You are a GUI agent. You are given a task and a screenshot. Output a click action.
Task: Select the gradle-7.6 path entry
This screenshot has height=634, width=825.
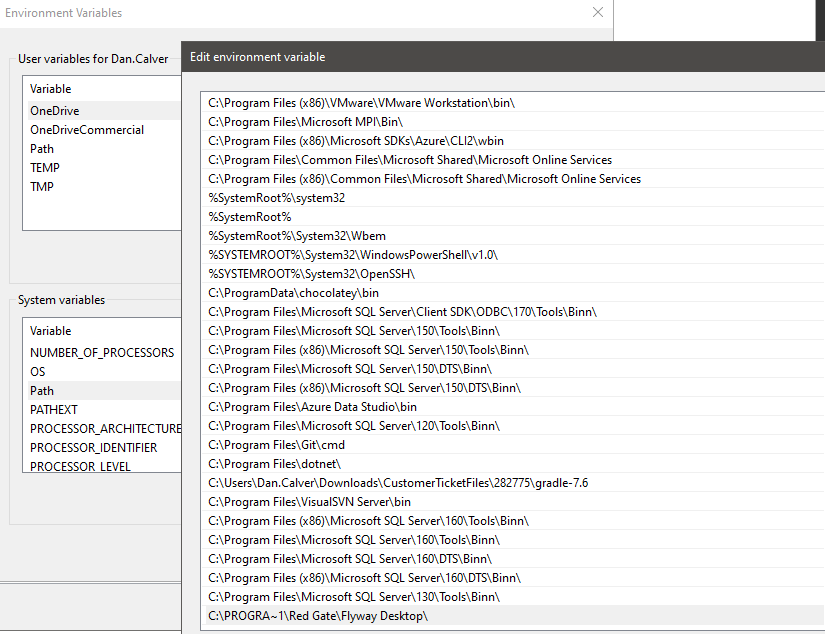512,482
